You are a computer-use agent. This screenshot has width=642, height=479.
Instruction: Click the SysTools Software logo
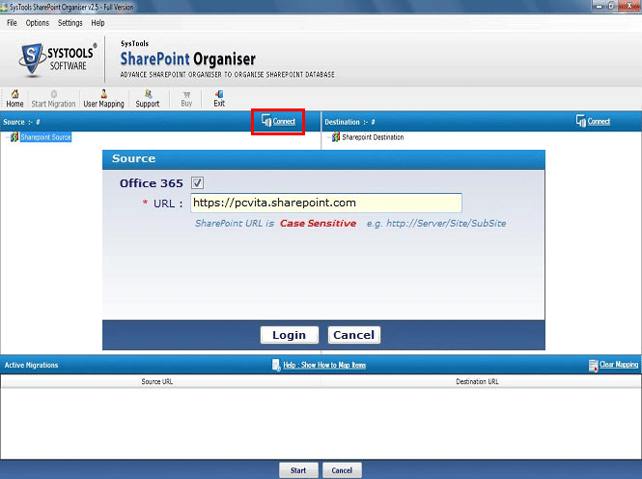coord(57,60)
